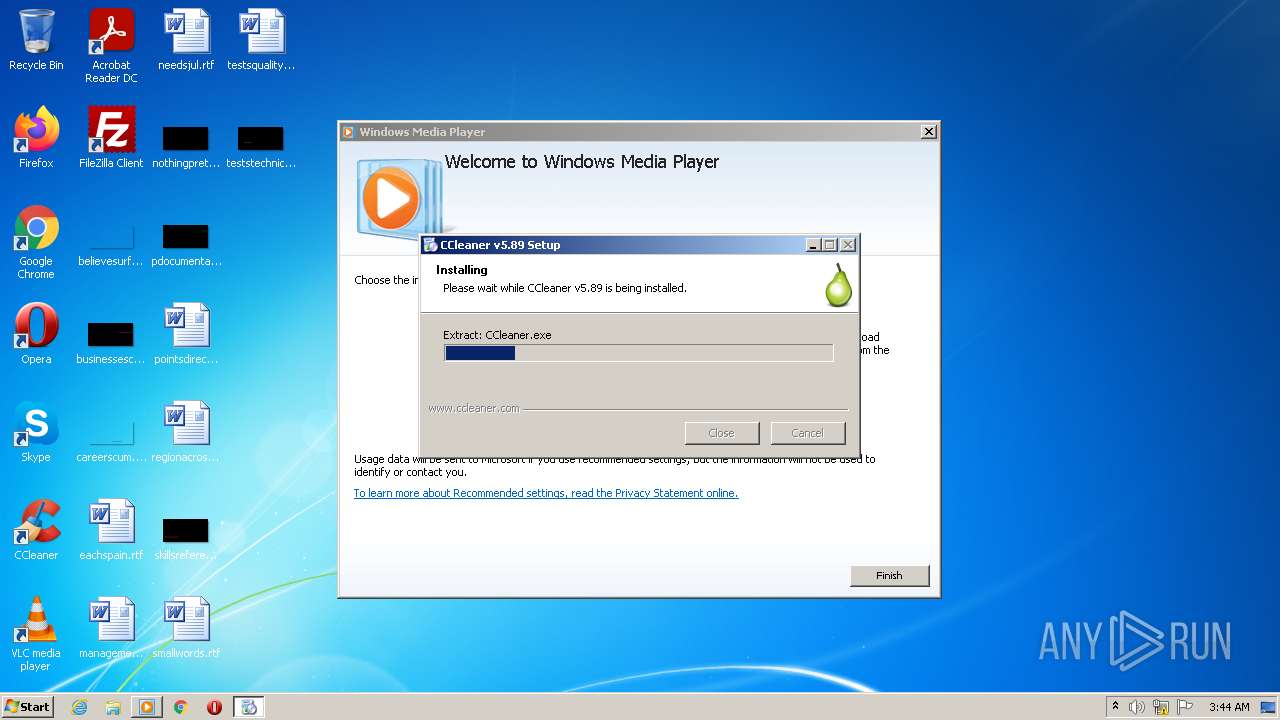Close the Windows Media Player window
The width and height of the screenshot is (1280, 720).
(x=928, y=131)
